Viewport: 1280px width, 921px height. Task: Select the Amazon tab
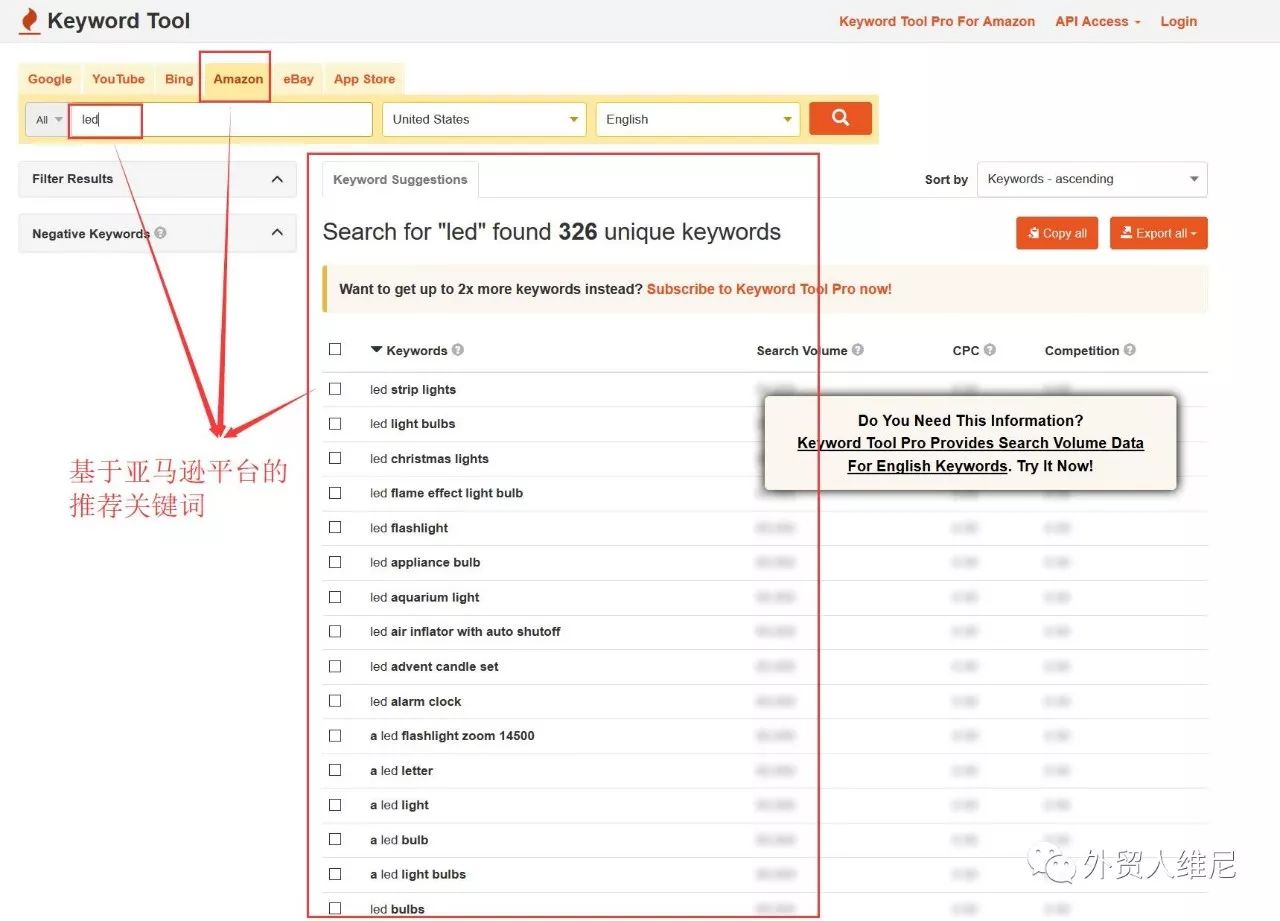click(x=238, y=79)
